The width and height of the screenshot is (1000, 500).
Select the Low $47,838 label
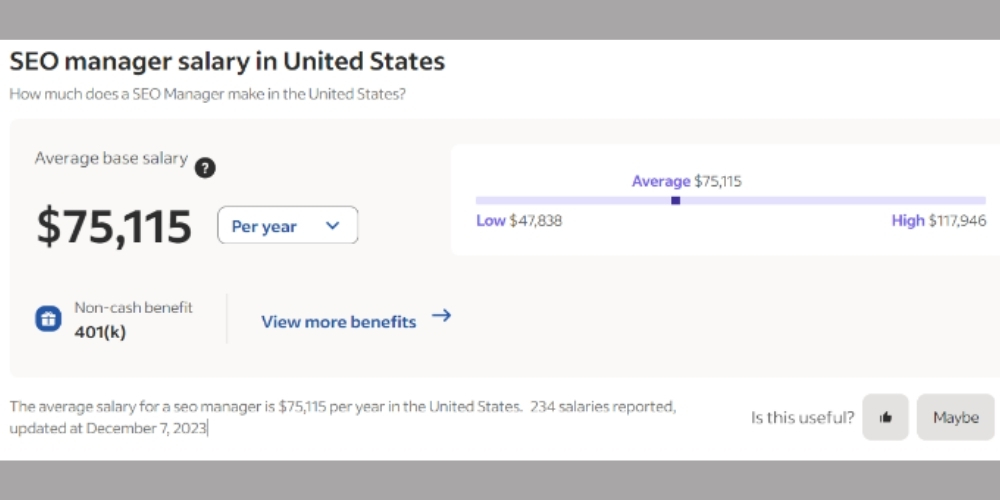click(519, 221)
